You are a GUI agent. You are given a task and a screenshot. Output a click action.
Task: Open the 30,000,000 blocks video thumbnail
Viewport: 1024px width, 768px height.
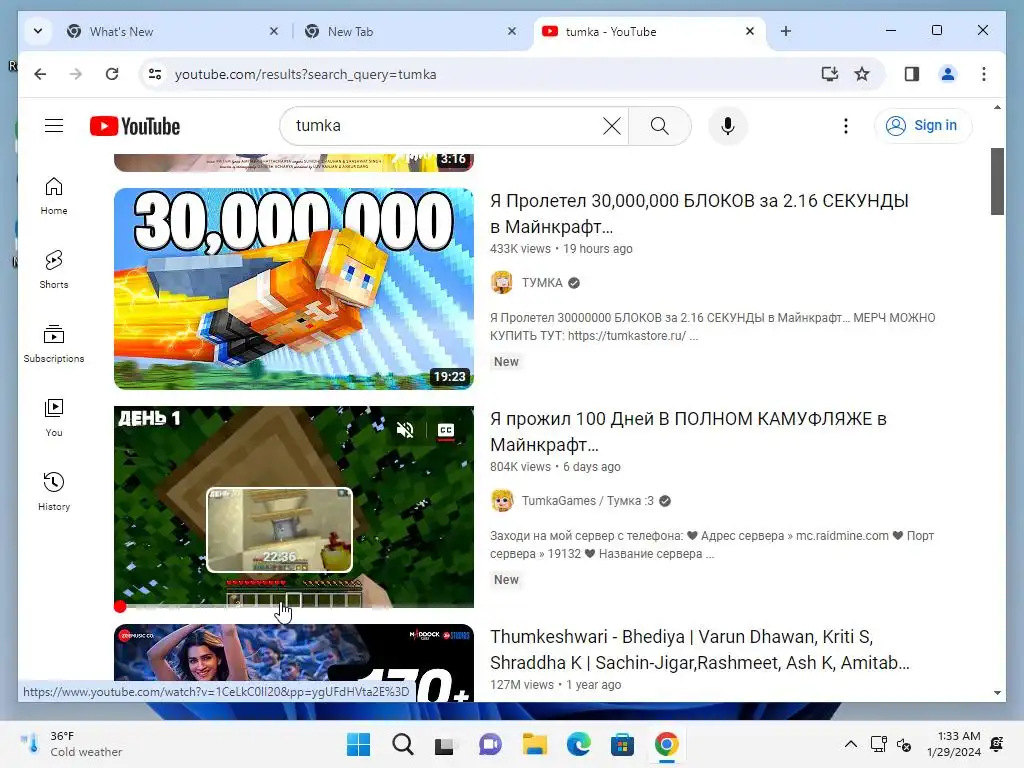tap(294, 289)
